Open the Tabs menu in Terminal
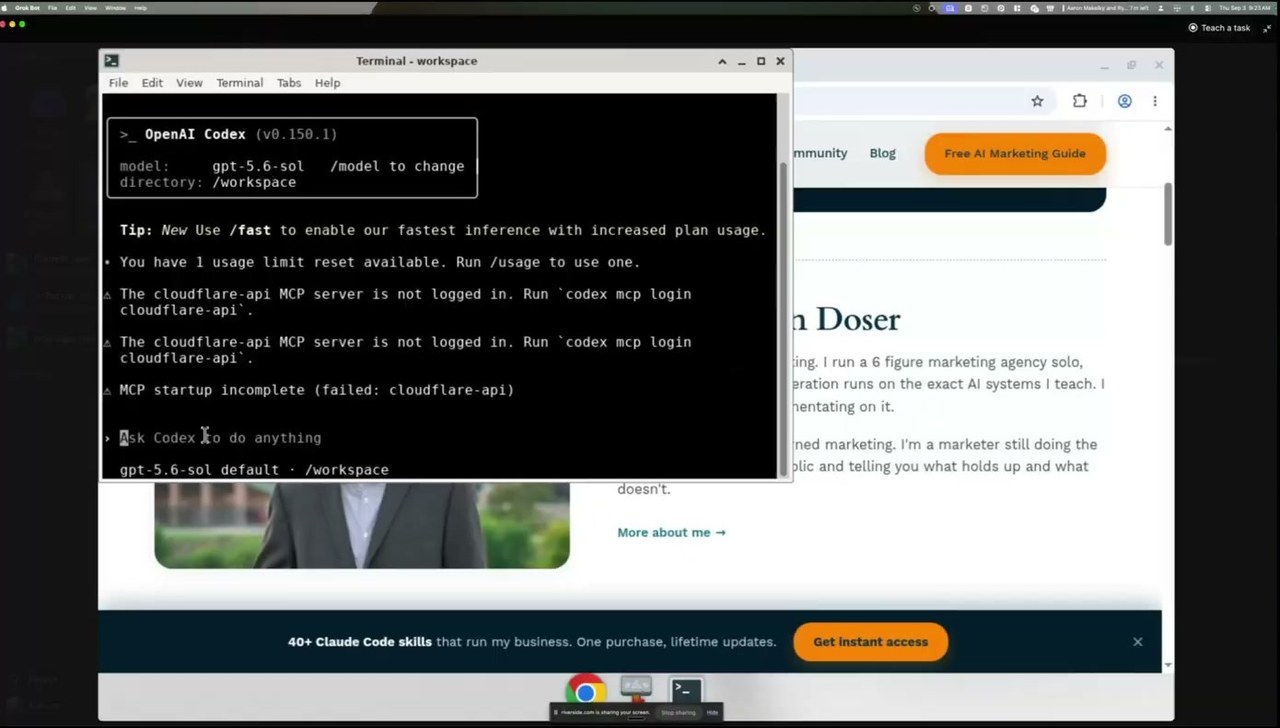 point(289,83)
